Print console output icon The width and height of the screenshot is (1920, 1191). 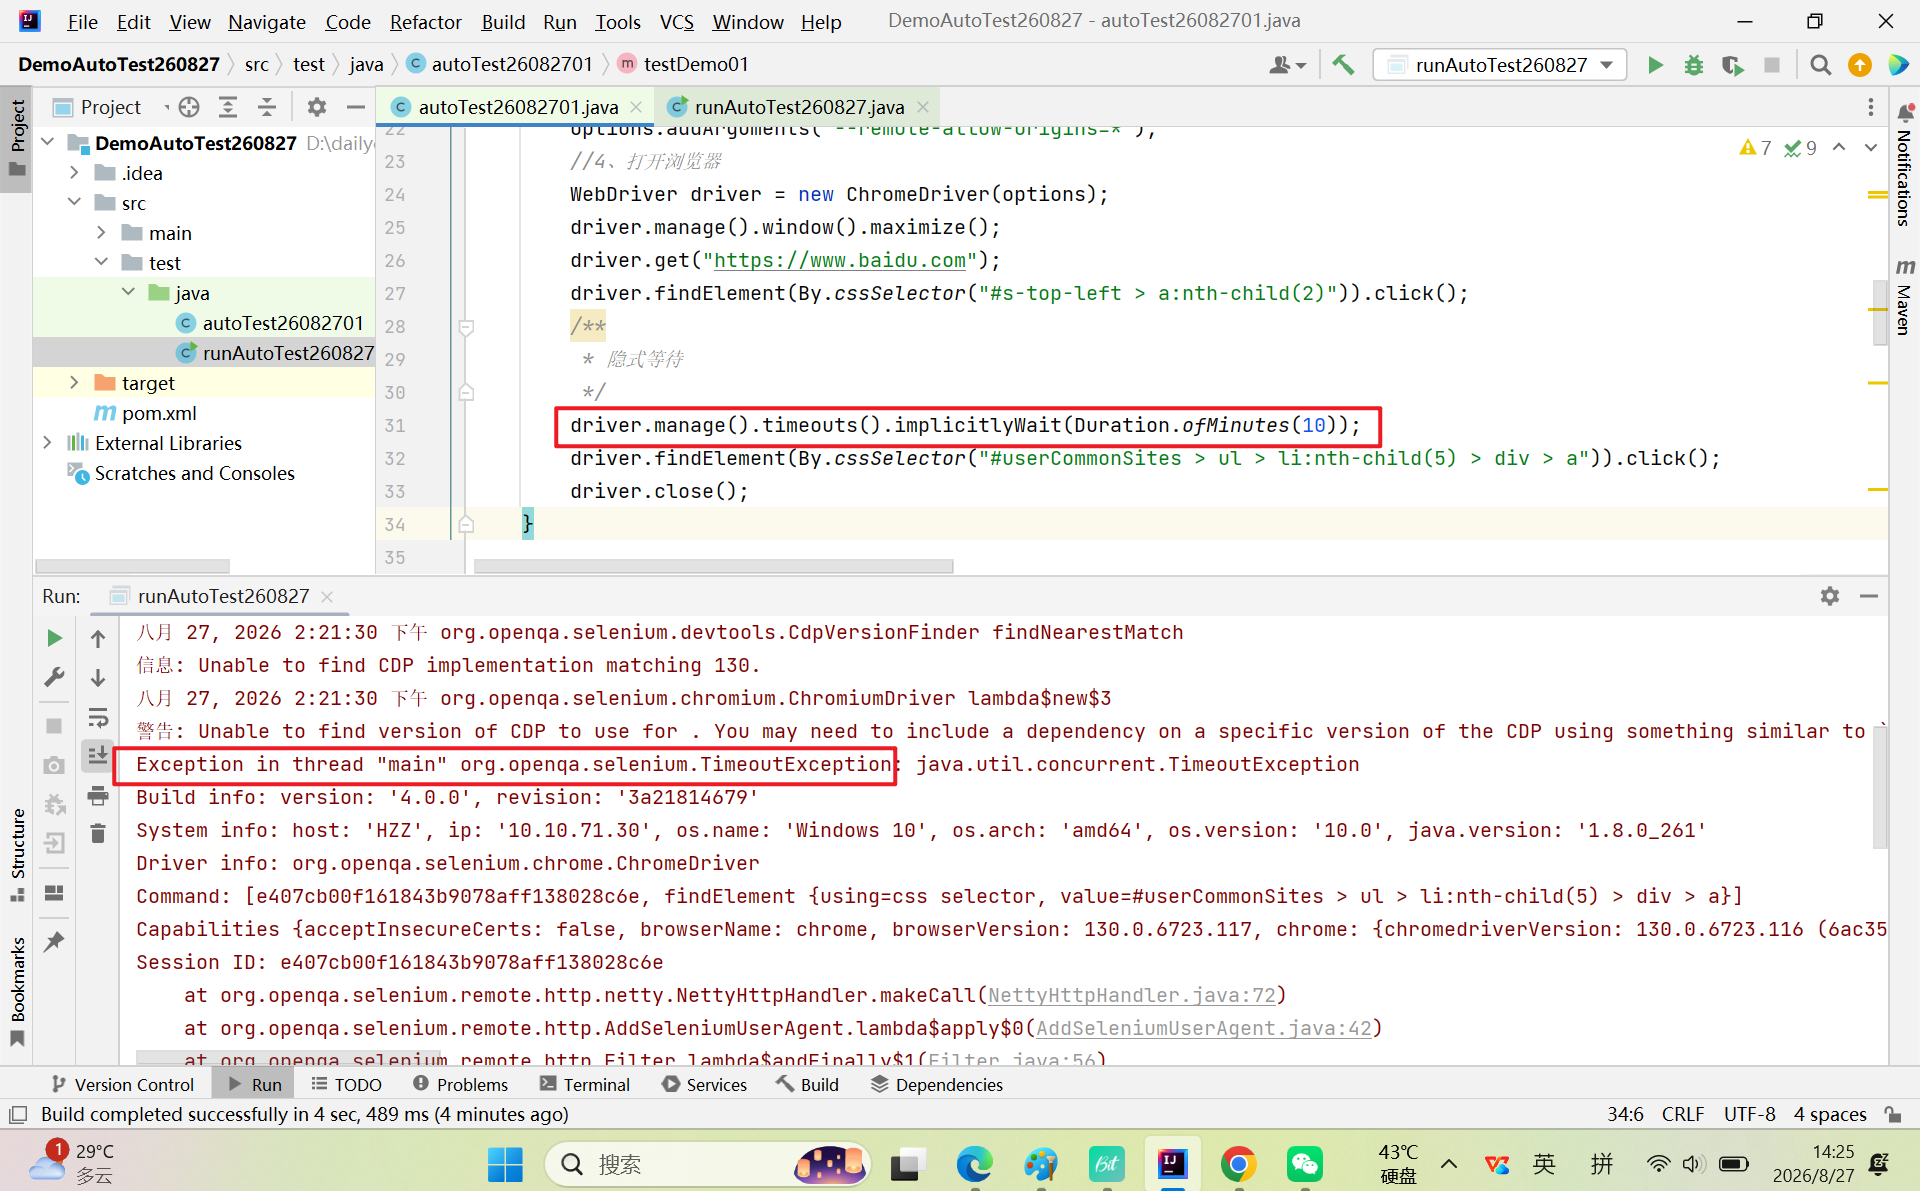pyautogui.click(x=98, y=796)
